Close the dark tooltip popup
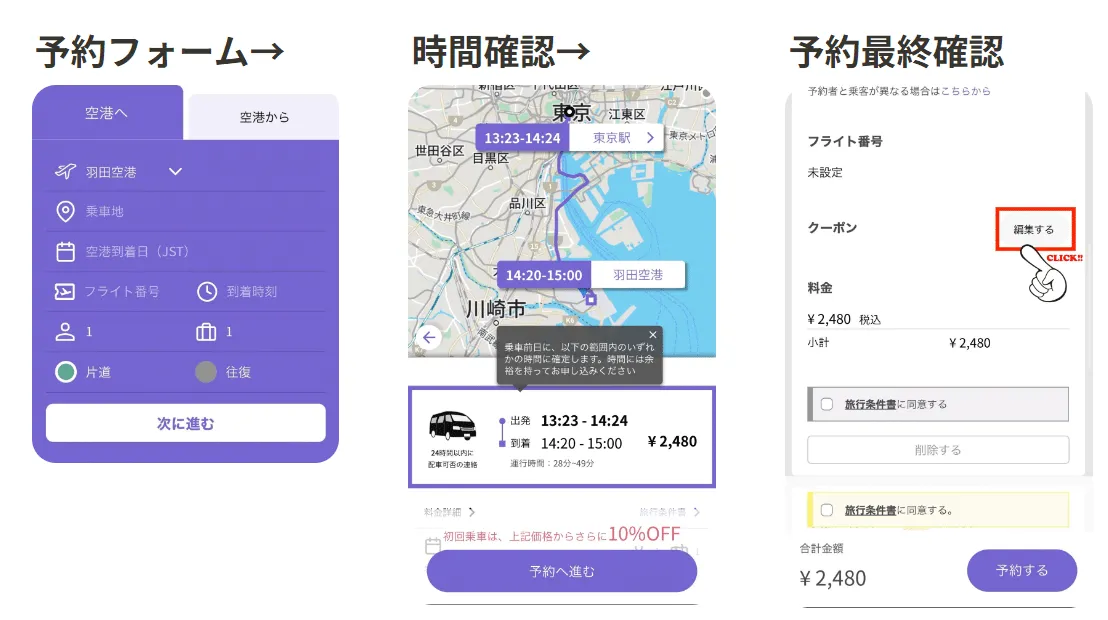This screenshot has height=620, width=1108. click(x=652, y=334)
